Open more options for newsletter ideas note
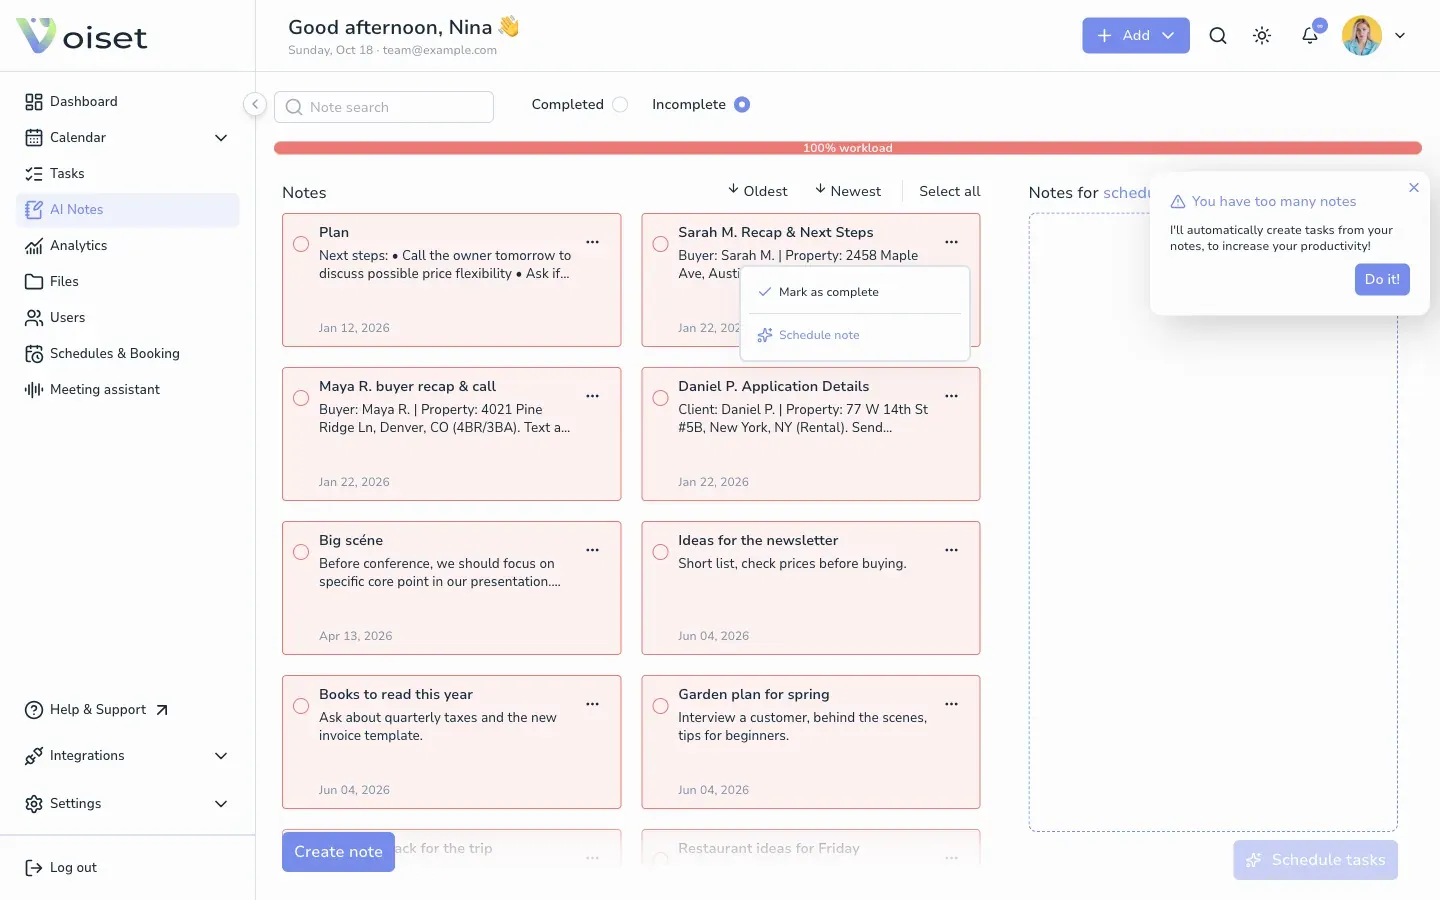The height and width of the screenshot is (900, 1440). [951, 550]
